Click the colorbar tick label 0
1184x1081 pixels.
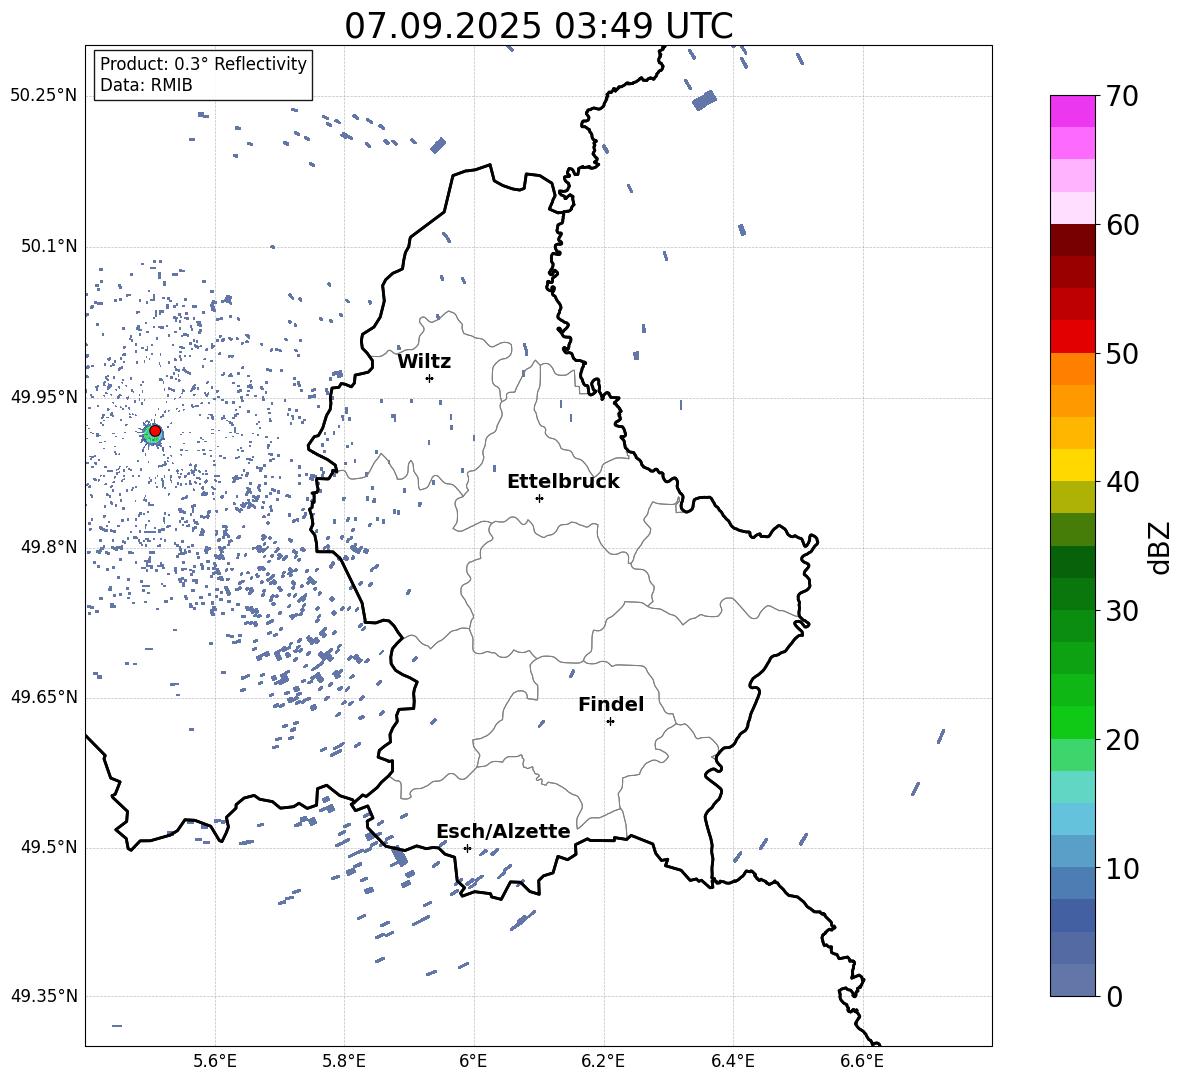[1114, 996]
